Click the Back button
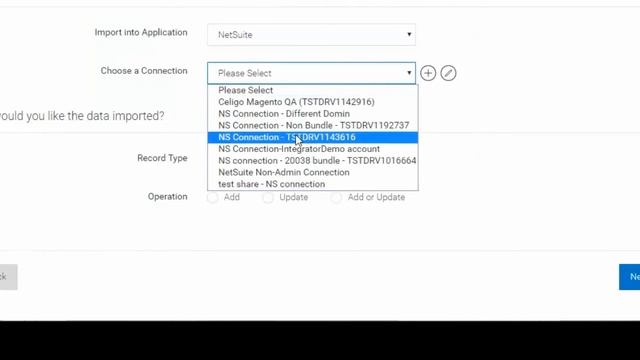This screenshot has height=360, width=640. 9,277
